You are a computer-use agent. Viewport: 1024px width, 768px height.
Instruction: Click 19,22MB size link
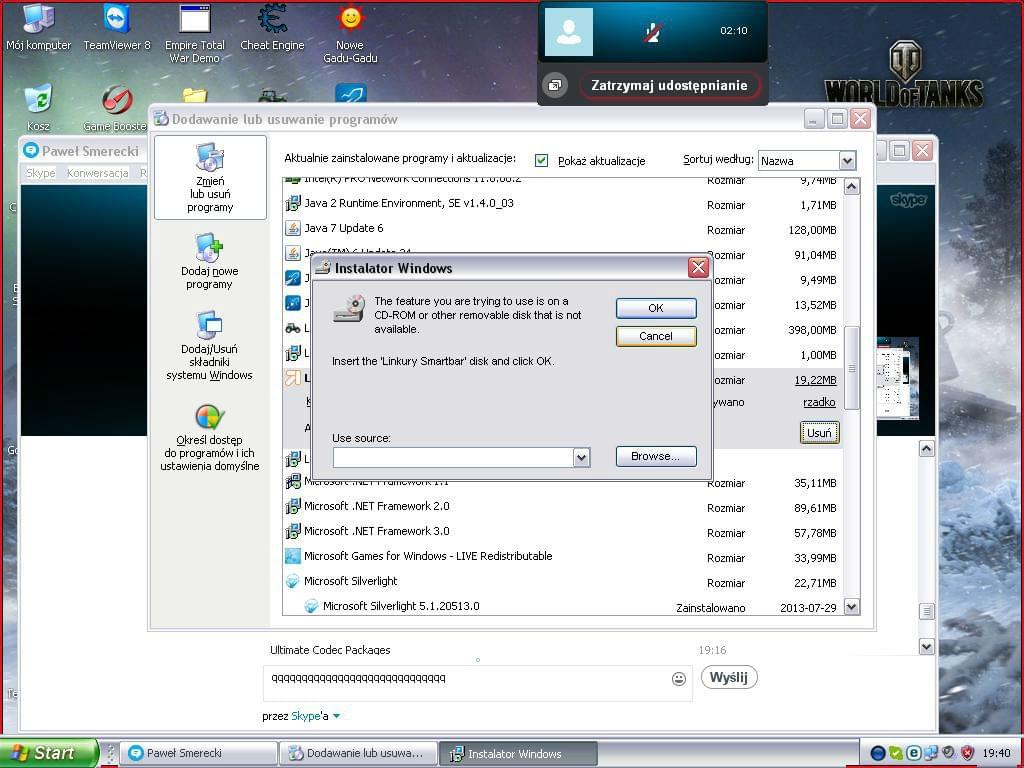[815, 380]
